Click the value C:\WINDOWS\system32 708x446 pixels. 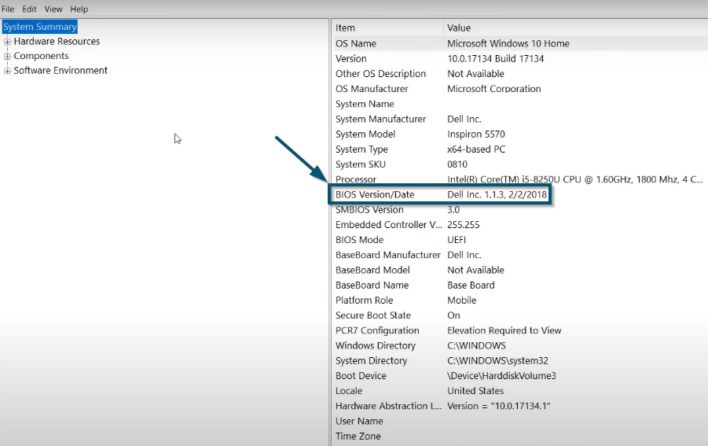click(498, 361)
